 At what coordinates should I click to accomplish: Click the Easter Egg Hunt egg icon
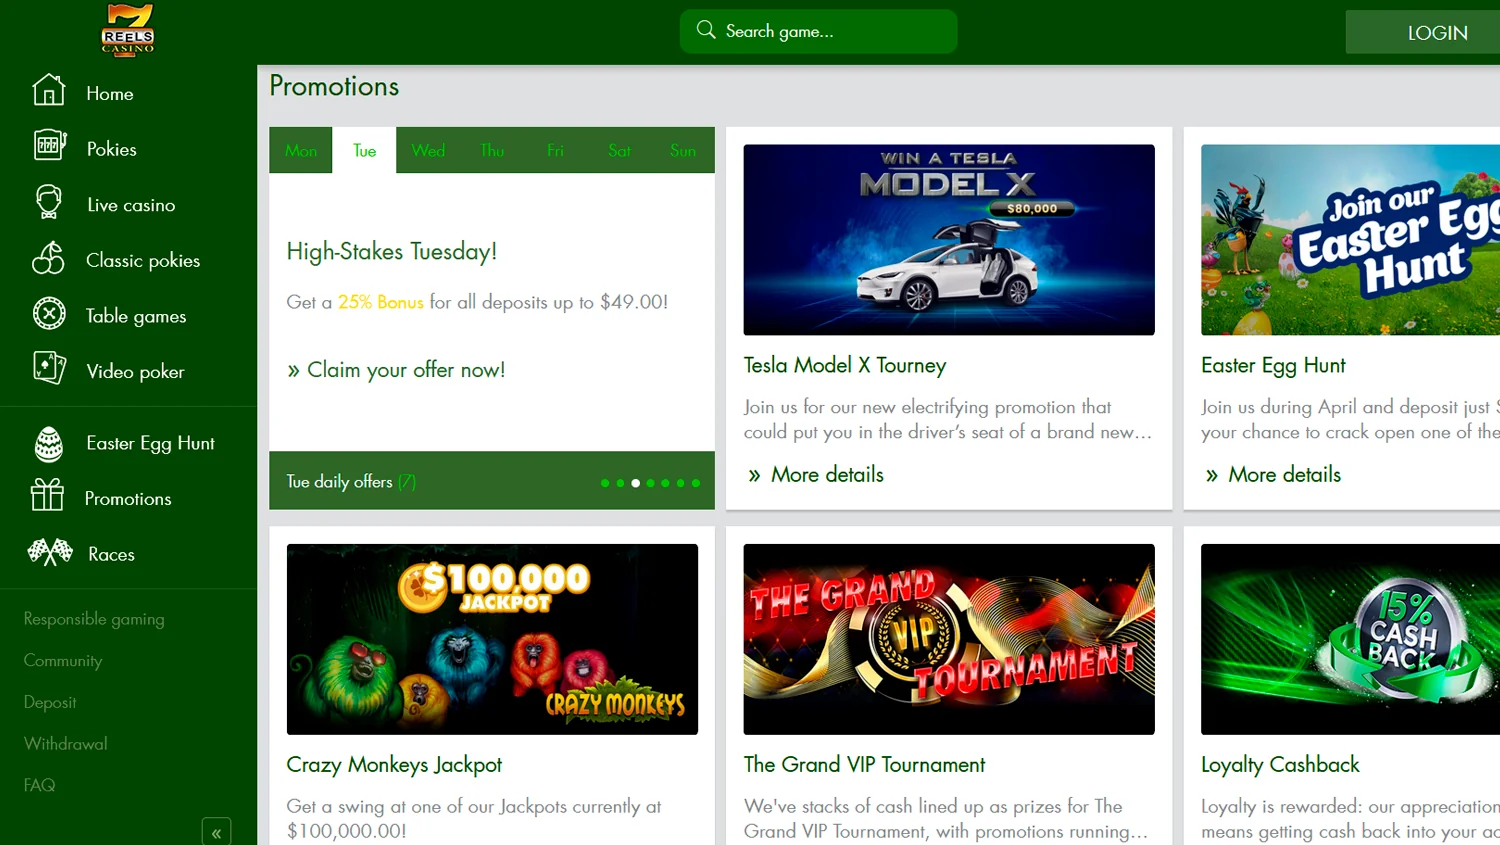(x=48, y=443)
